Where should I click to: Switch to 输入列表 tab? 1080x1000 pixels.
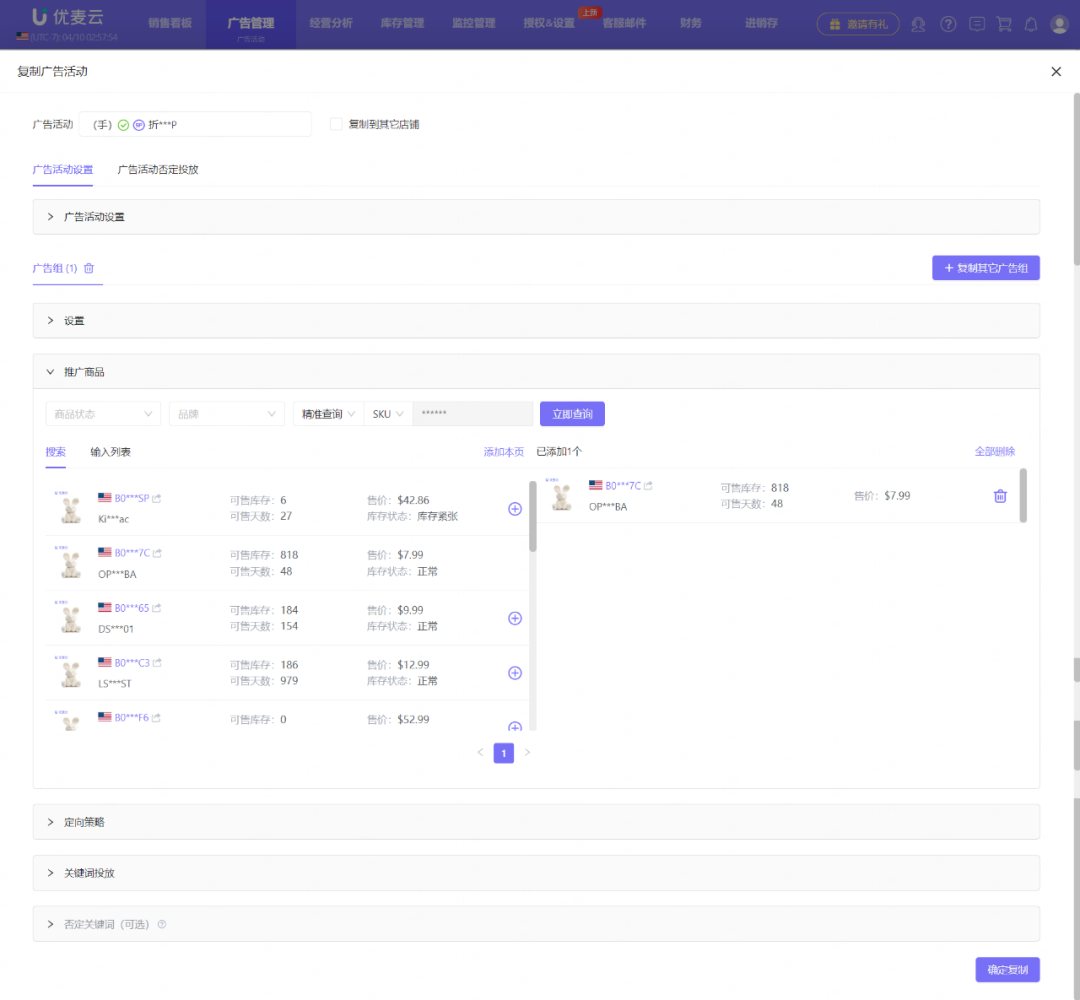(110, 452)
